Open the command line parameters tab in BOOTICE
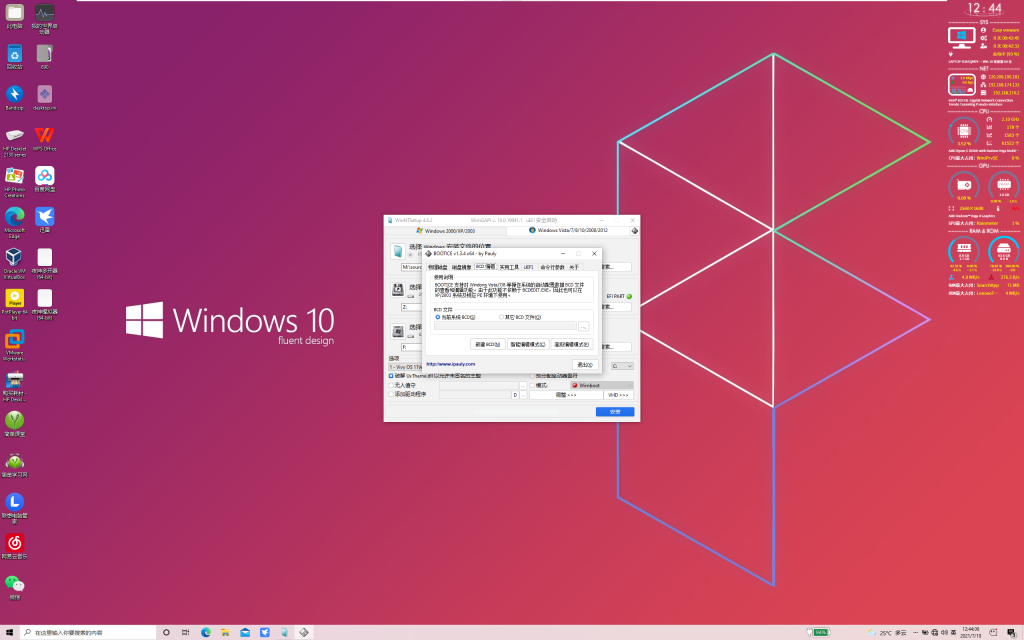Screen dimensions: 1024x640 [x=552, y=267]
